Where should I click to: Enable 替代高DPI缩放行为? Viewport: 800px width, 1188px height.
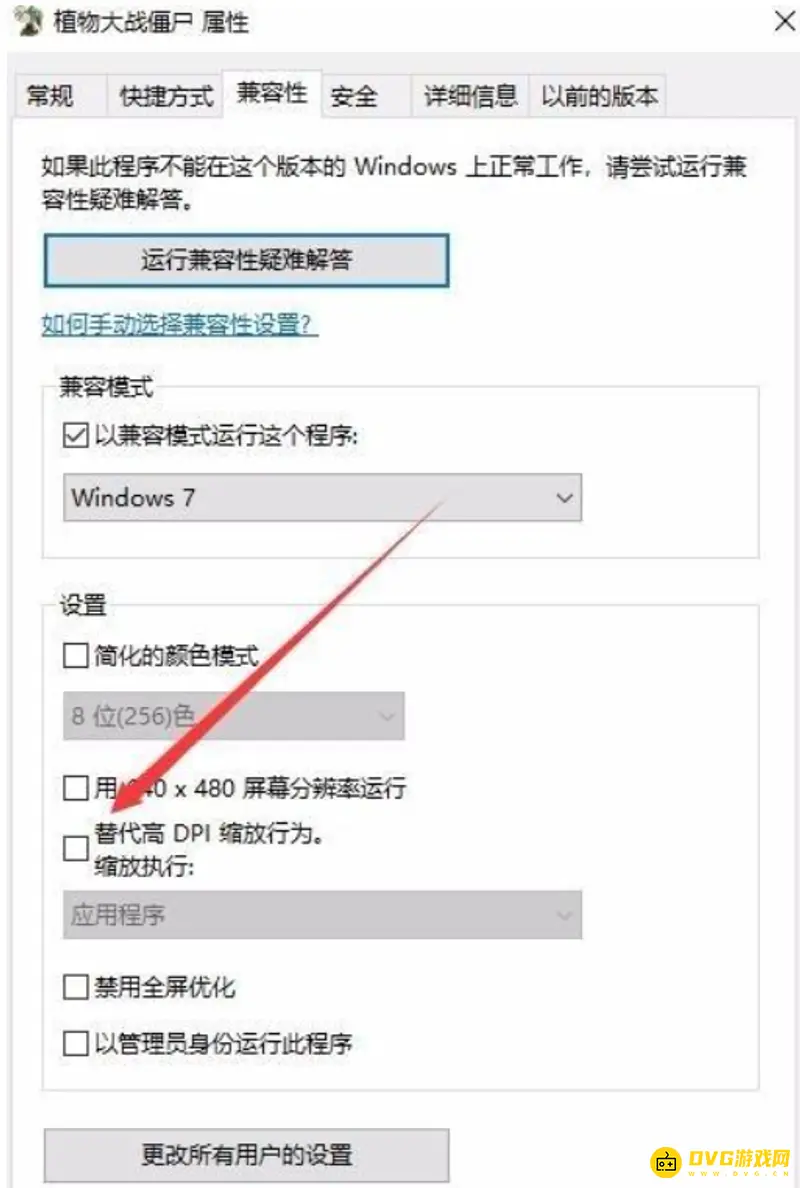click(x=74, y=849)
